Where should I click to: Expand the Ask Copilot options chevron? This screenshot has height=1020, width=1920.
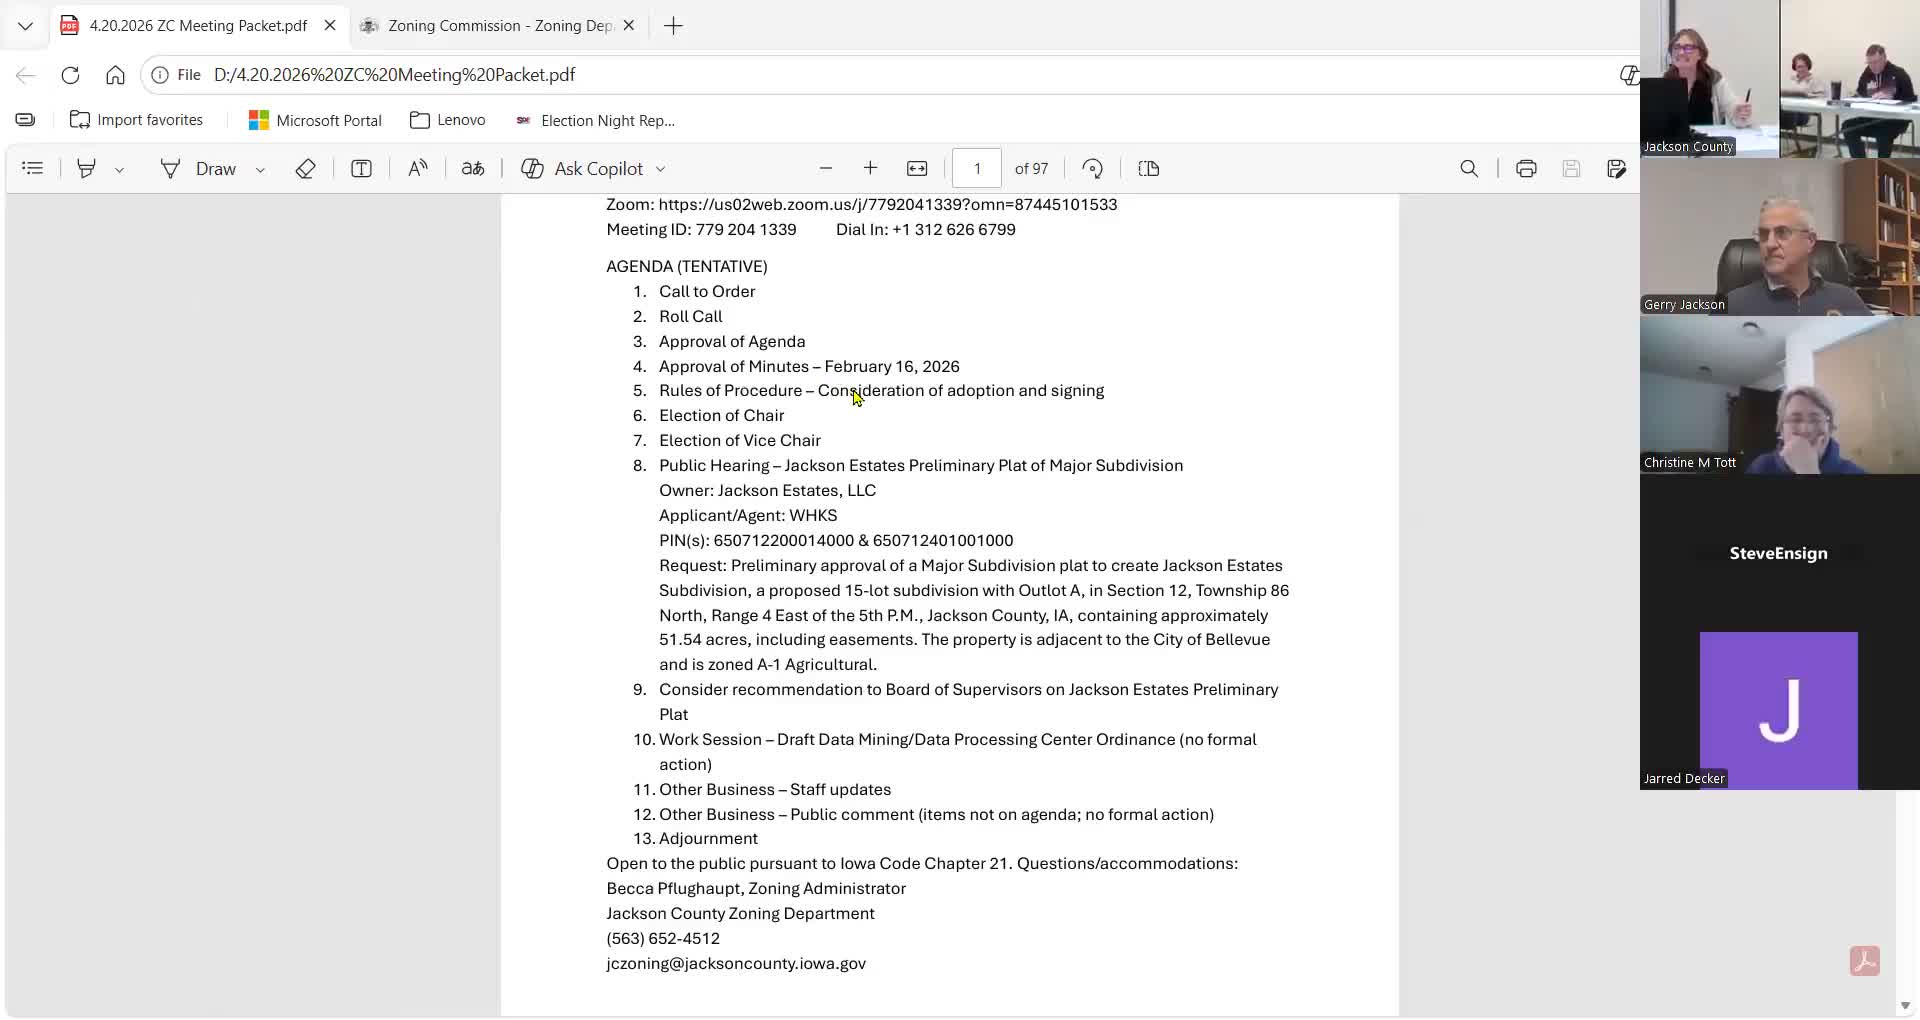pyautogui.click(x=660, y=169)
